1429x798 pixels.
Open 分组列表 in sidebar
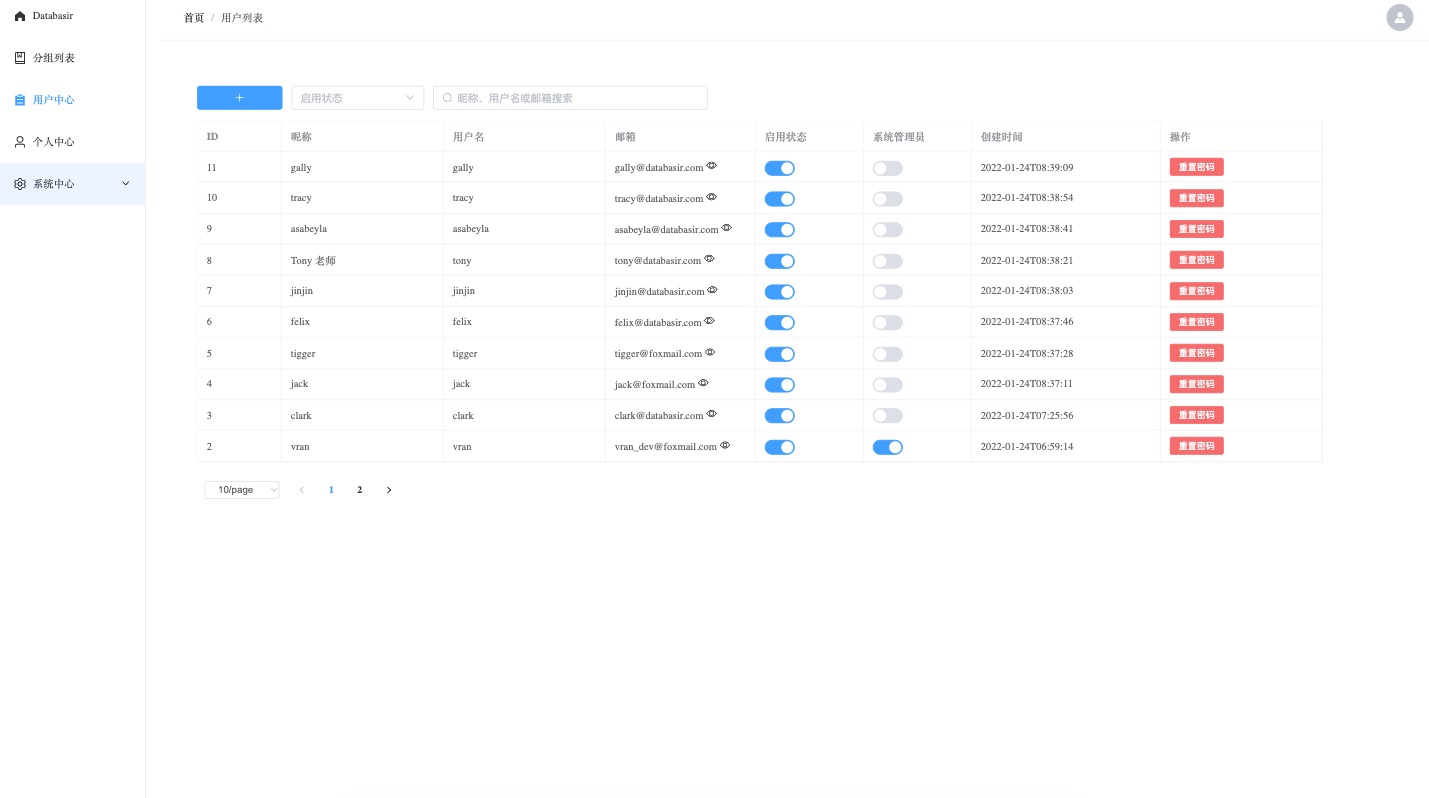[x=54, y=58]
